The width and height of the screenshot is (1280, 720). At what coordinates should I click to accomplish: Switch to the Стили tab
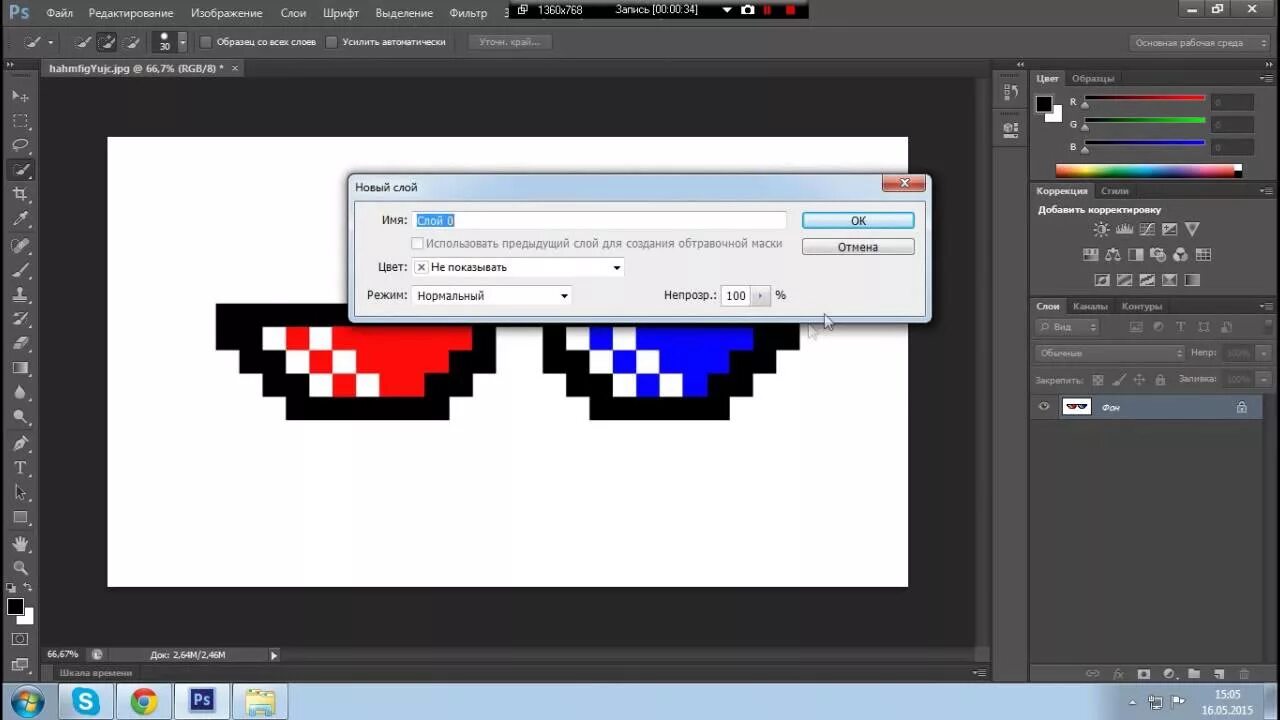click(1115, 191)
